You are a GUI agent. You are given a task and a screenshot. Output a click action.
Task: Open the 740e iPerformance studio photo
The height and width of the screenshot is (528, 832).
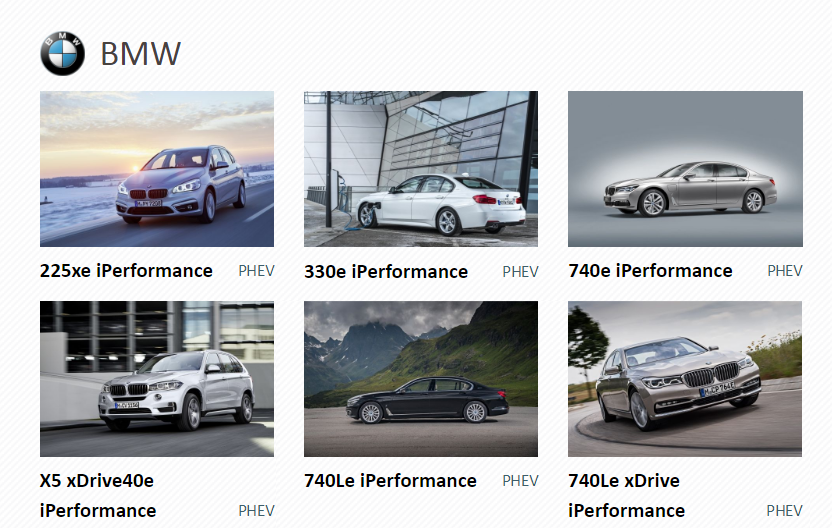click(x=685, y=169)
